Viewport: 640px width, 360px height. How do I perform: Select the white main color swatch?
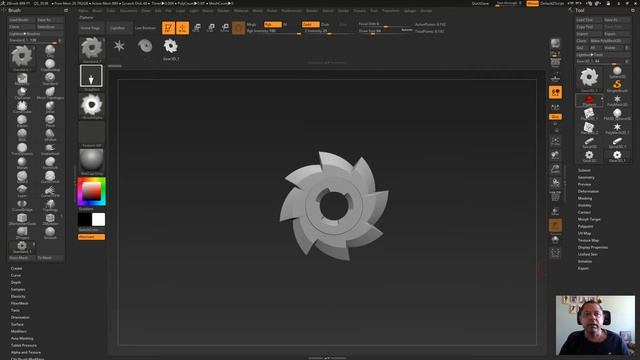pos(98,219)
